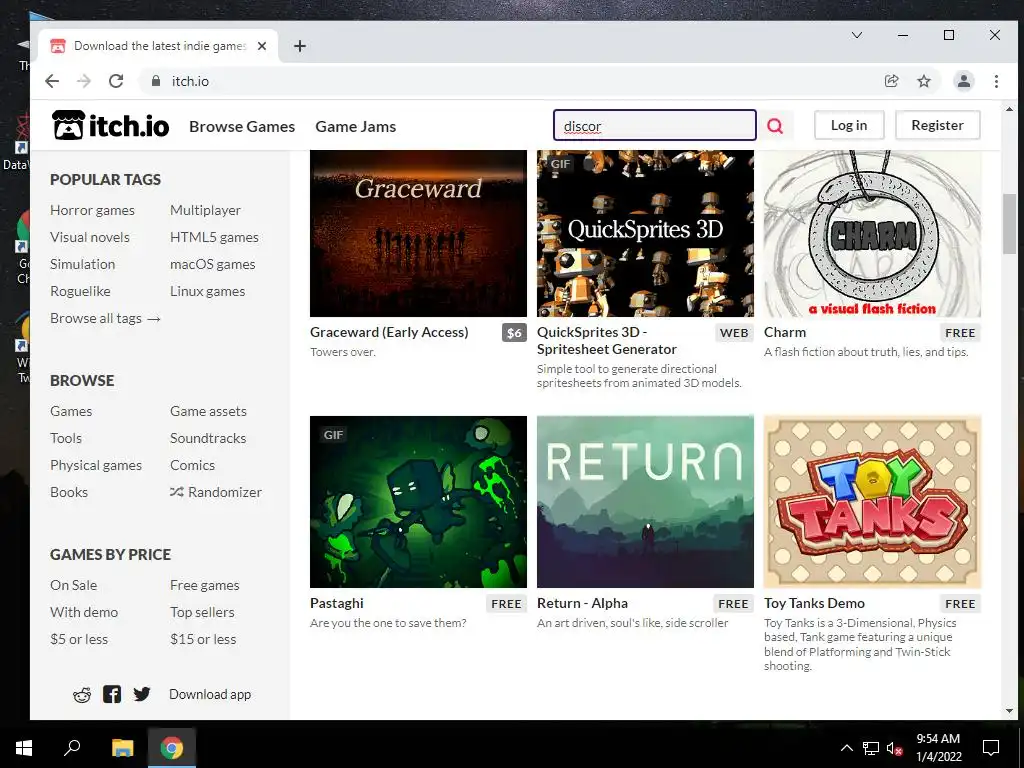Open Browse Games in header
This screenshot has width=1024, height=768.
(x=242, y=126)
